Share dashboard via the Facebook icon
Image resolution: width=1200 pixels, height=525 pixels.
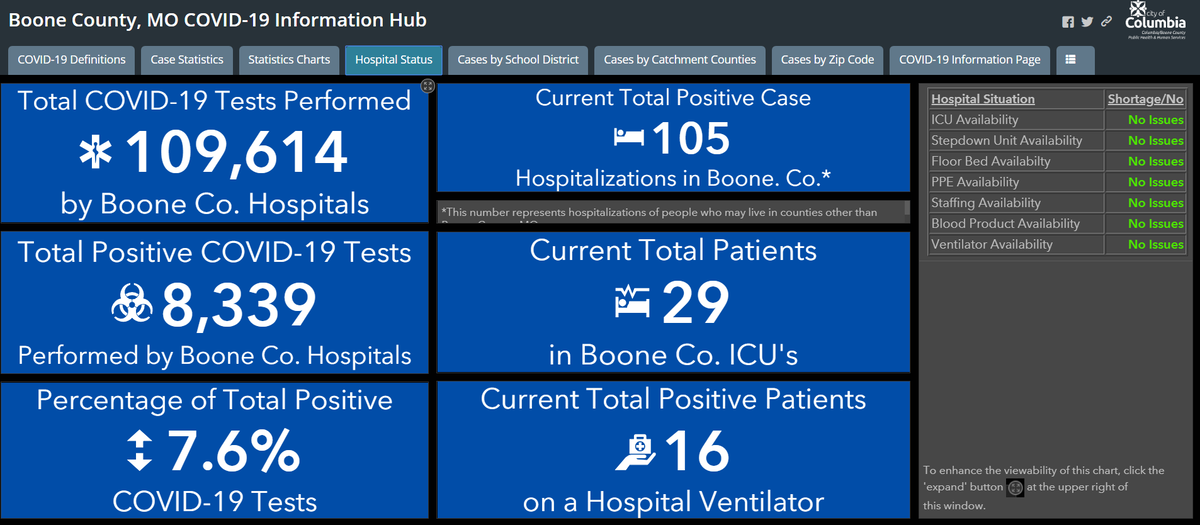pos(1067,22)
